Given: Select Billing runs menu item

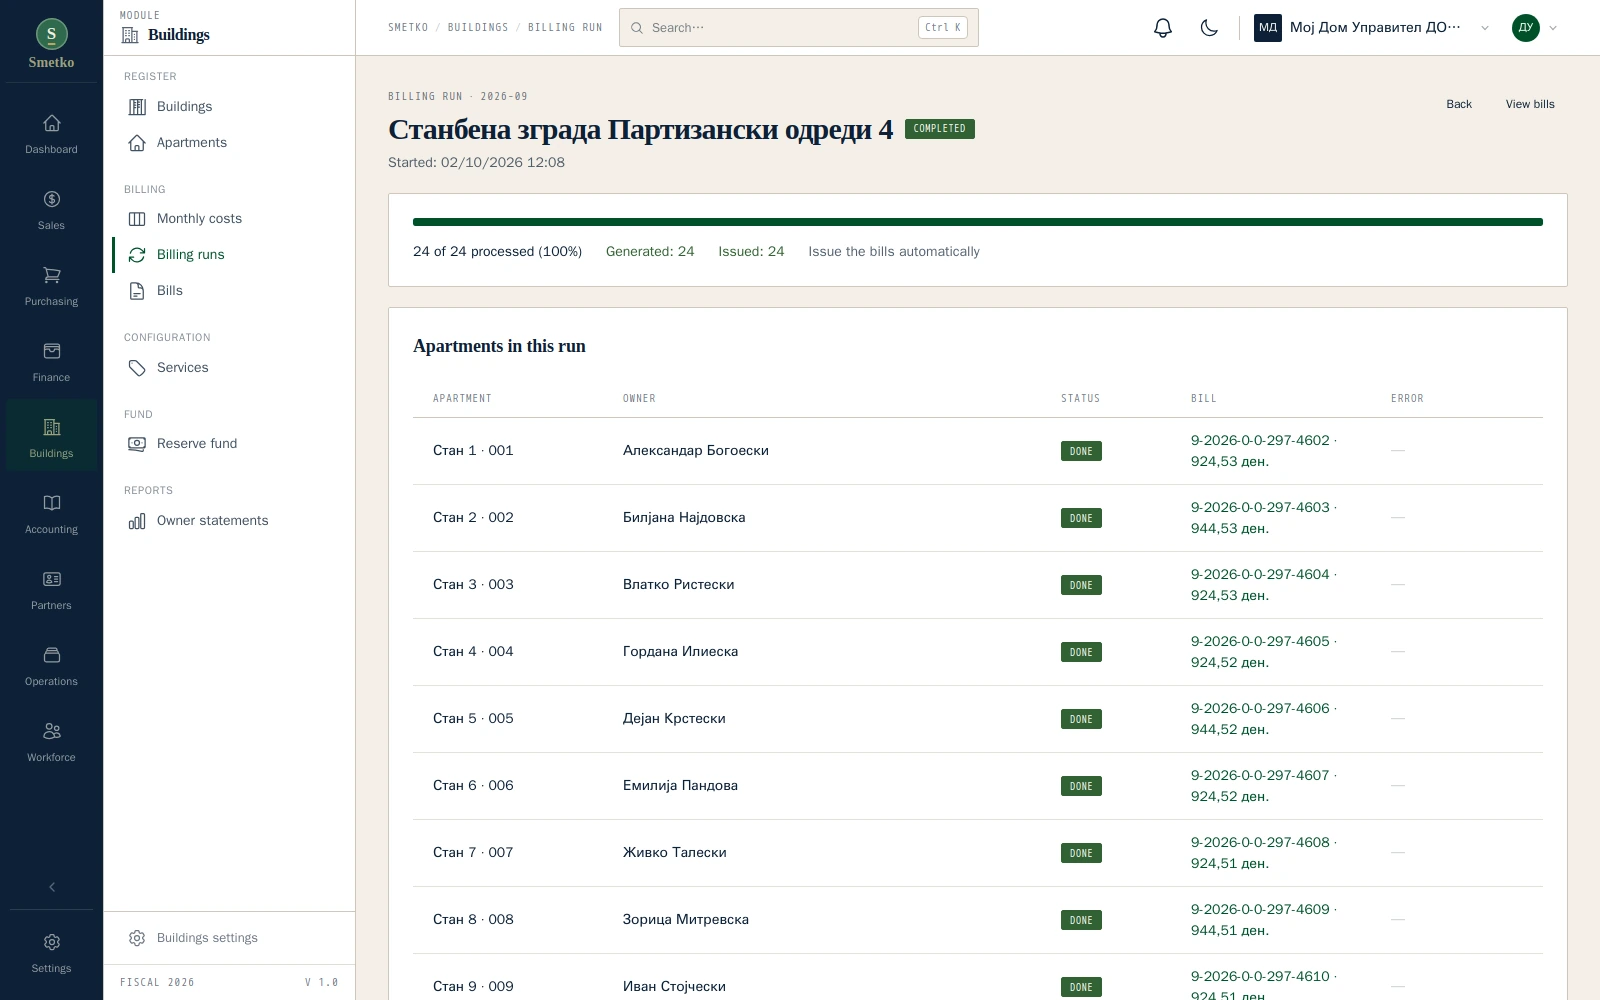Looking at the screenshot, I should [229, 254].
